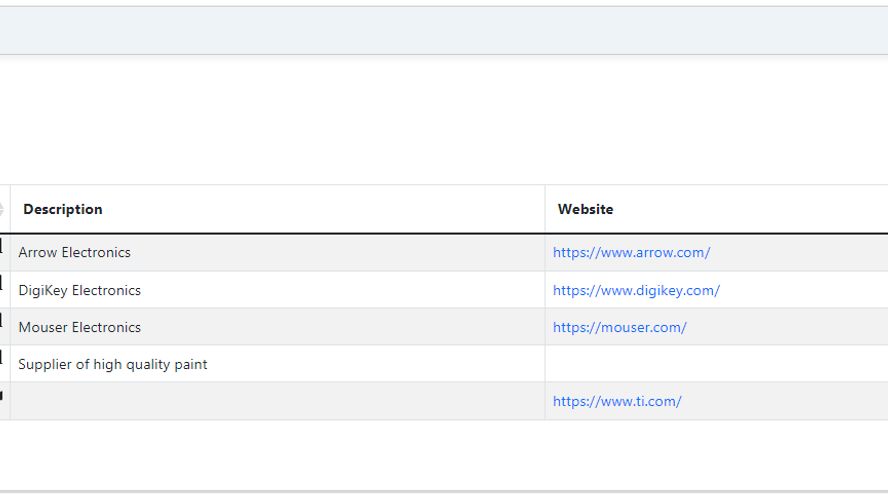Open the https://www.digikey.com/ website link

[636, 290]
